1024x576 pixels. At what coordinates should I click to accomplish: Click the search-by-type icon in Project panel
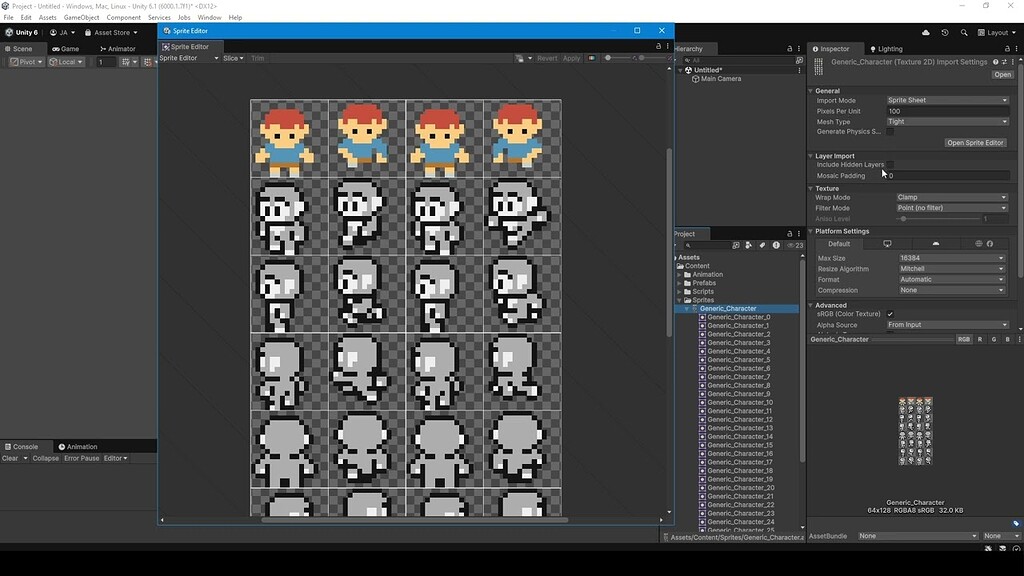747,245
